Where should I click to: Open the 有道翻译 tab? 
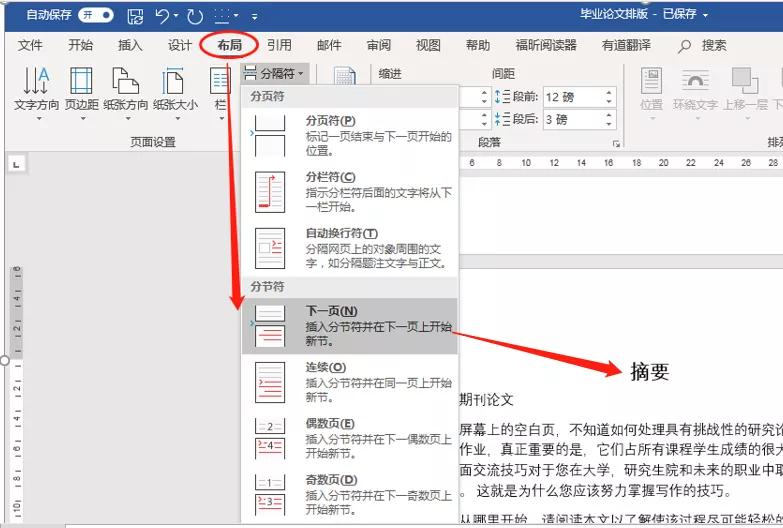pyautogui.click(x=626, y=45)
